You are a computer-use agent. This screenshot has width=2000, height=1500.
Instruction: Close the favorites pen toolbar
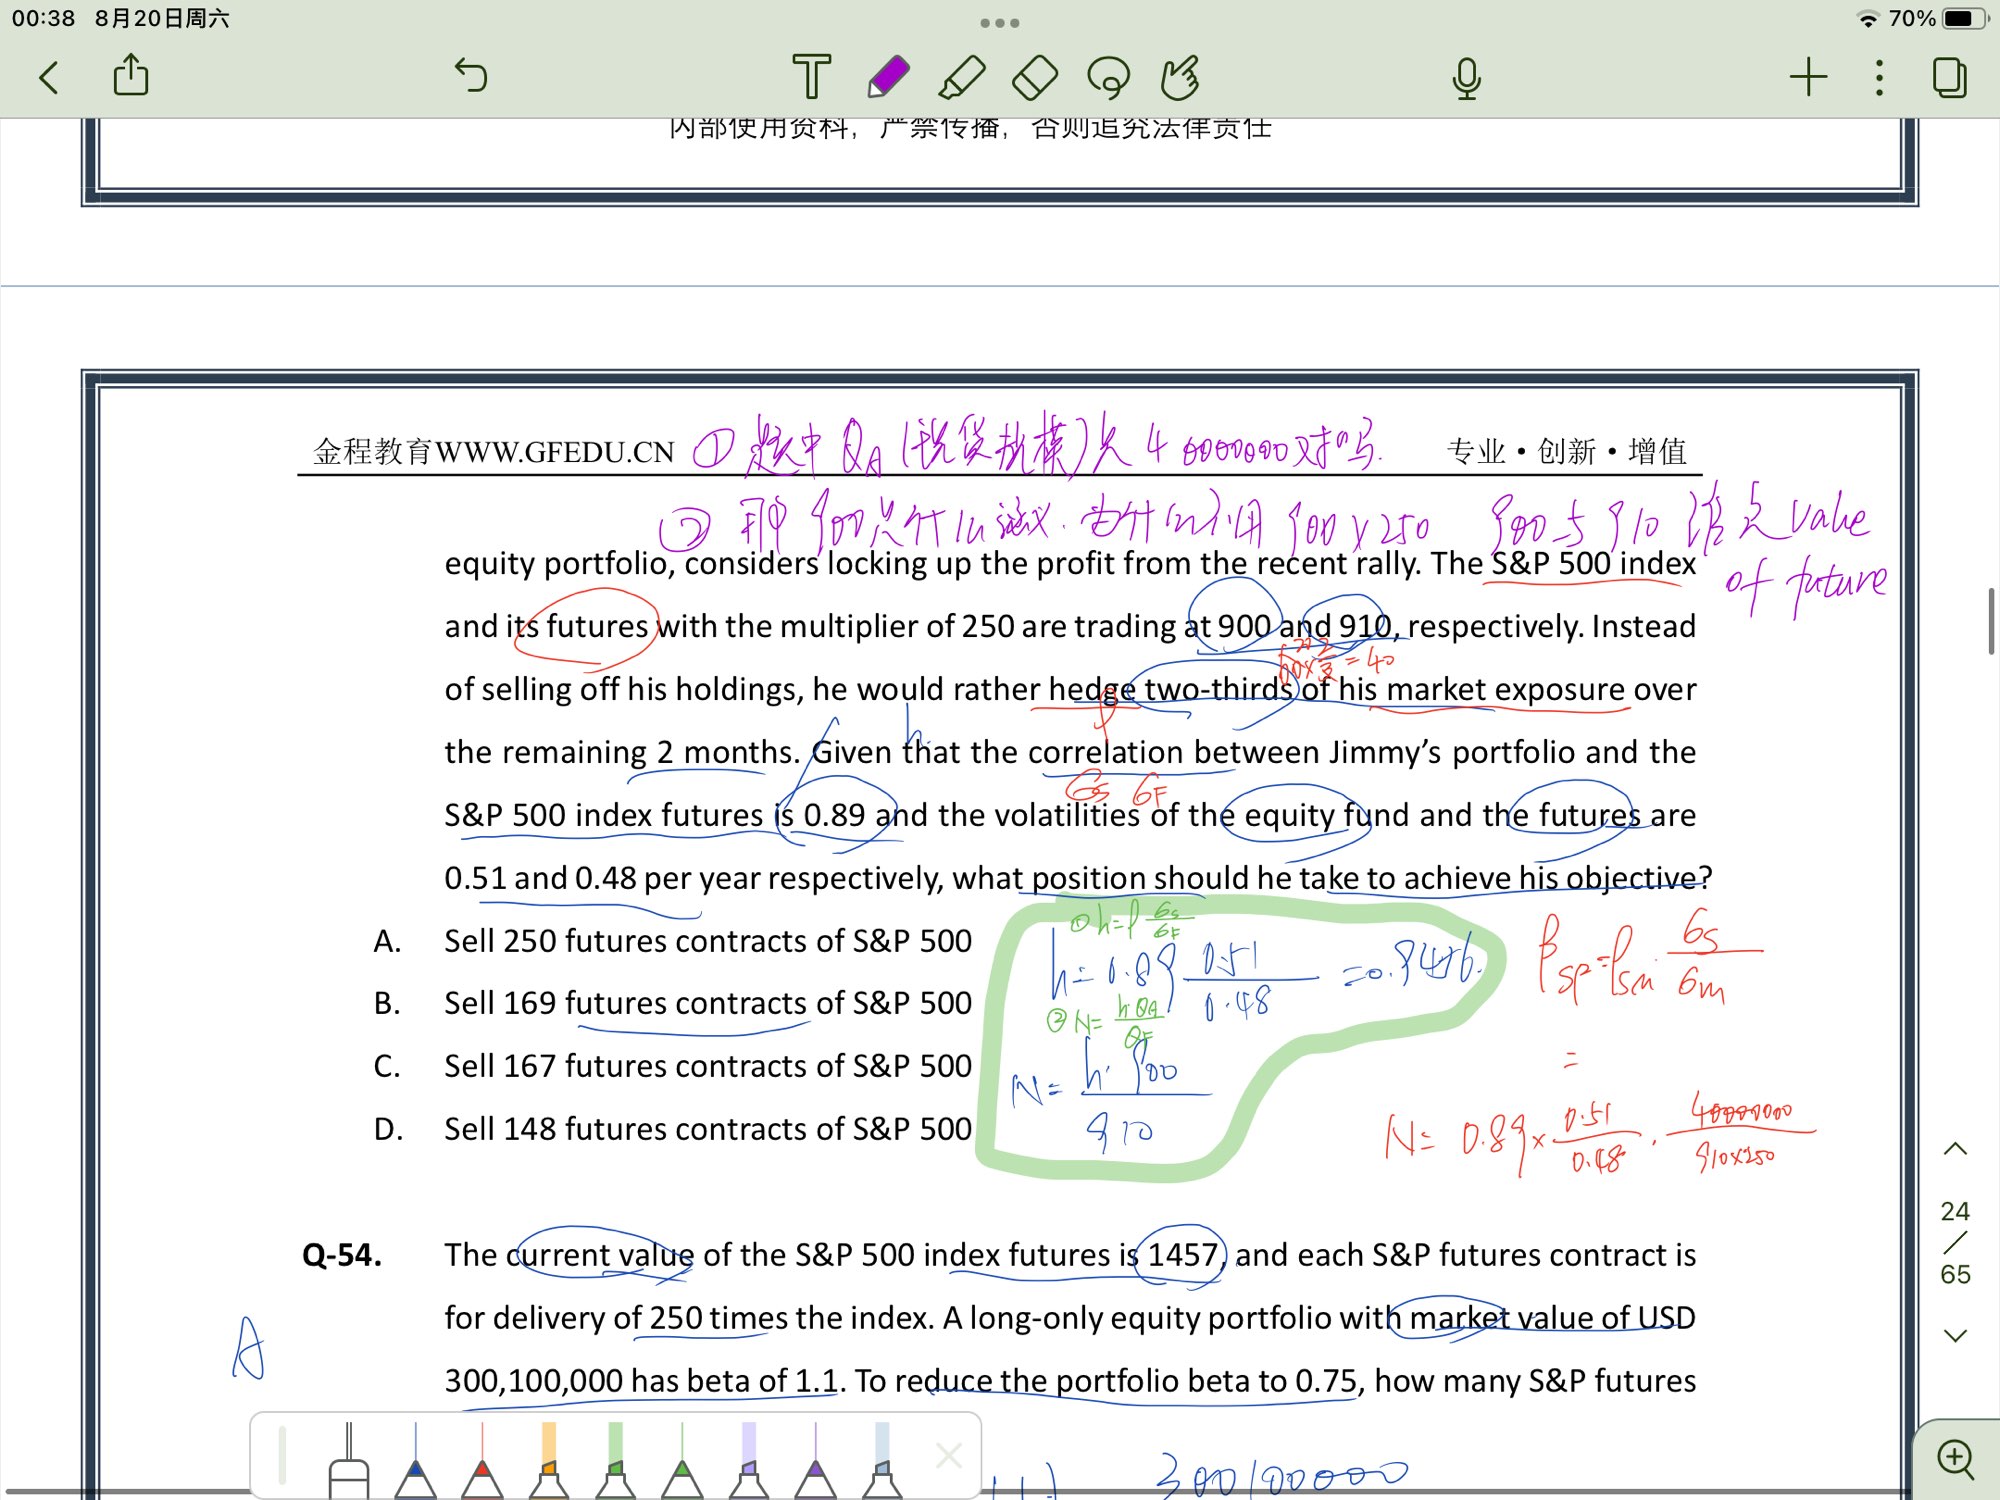(948, 1456)
